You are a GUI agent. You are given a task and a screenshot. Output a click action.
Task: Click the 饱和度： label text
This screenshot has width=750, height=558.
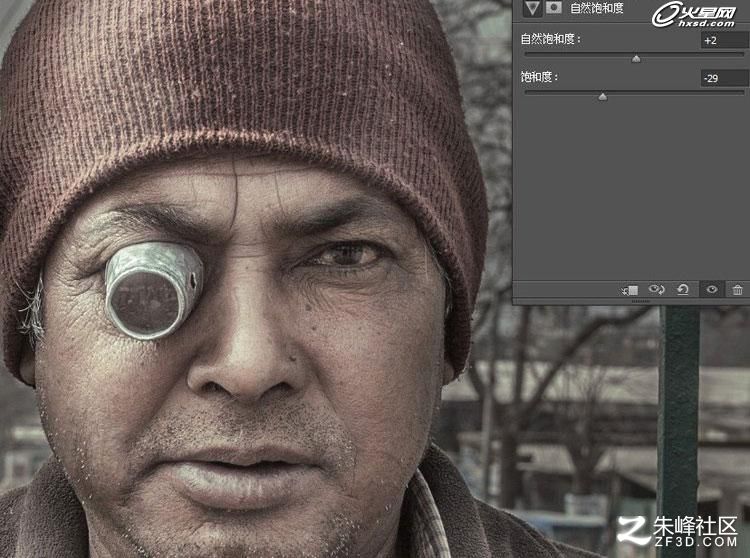[540, 77]
